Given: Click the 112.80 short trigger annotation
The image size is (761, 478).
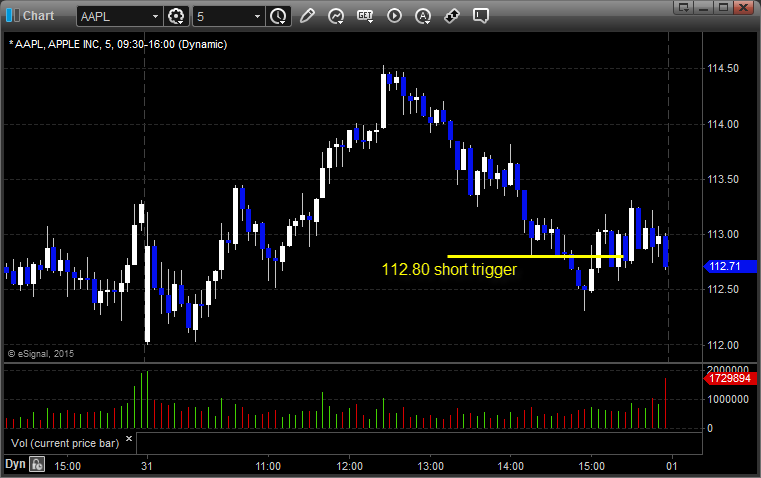Looking at the screenshot, I should (449, 269).
